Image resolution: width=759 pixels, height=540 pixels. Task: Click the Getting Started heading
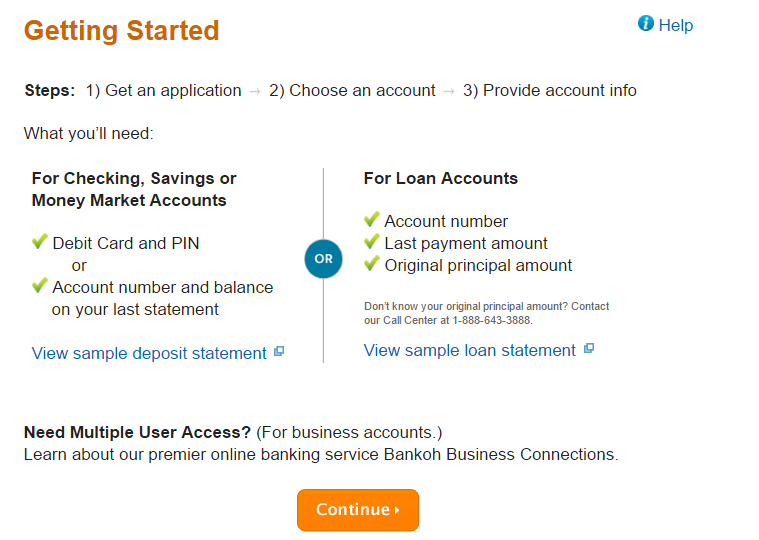(121, 30)
